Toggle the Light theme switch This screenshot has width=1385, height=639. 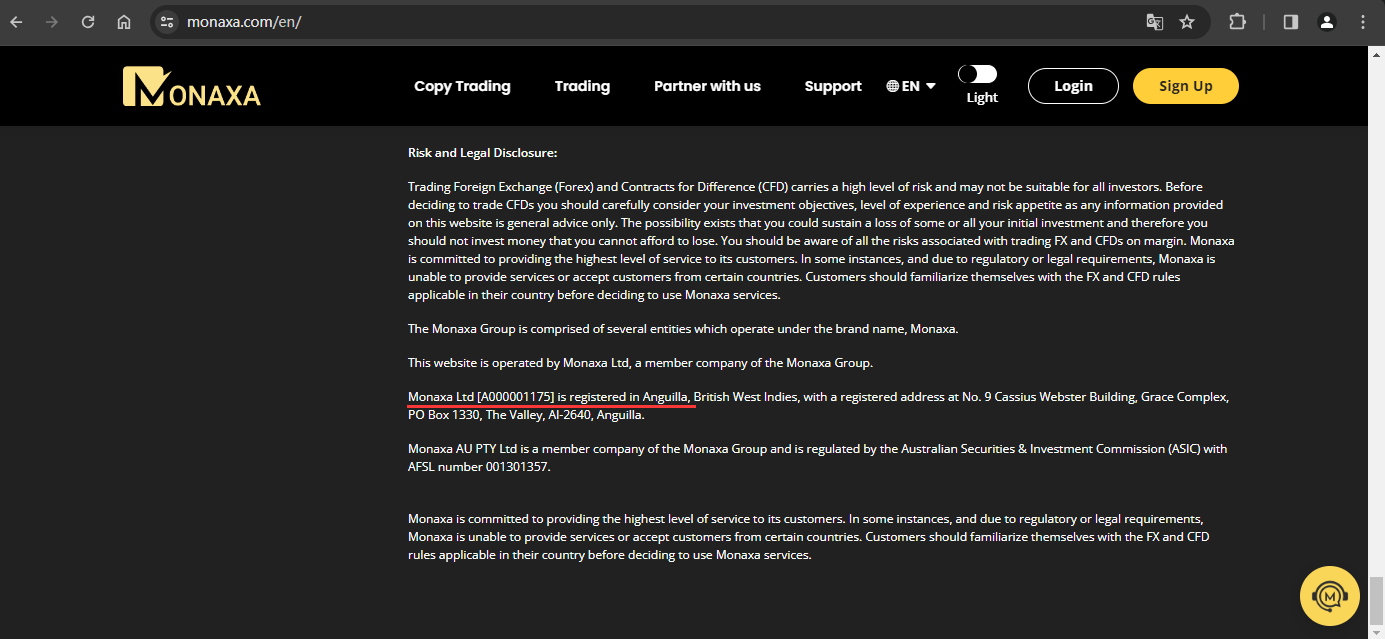[977, 74]
